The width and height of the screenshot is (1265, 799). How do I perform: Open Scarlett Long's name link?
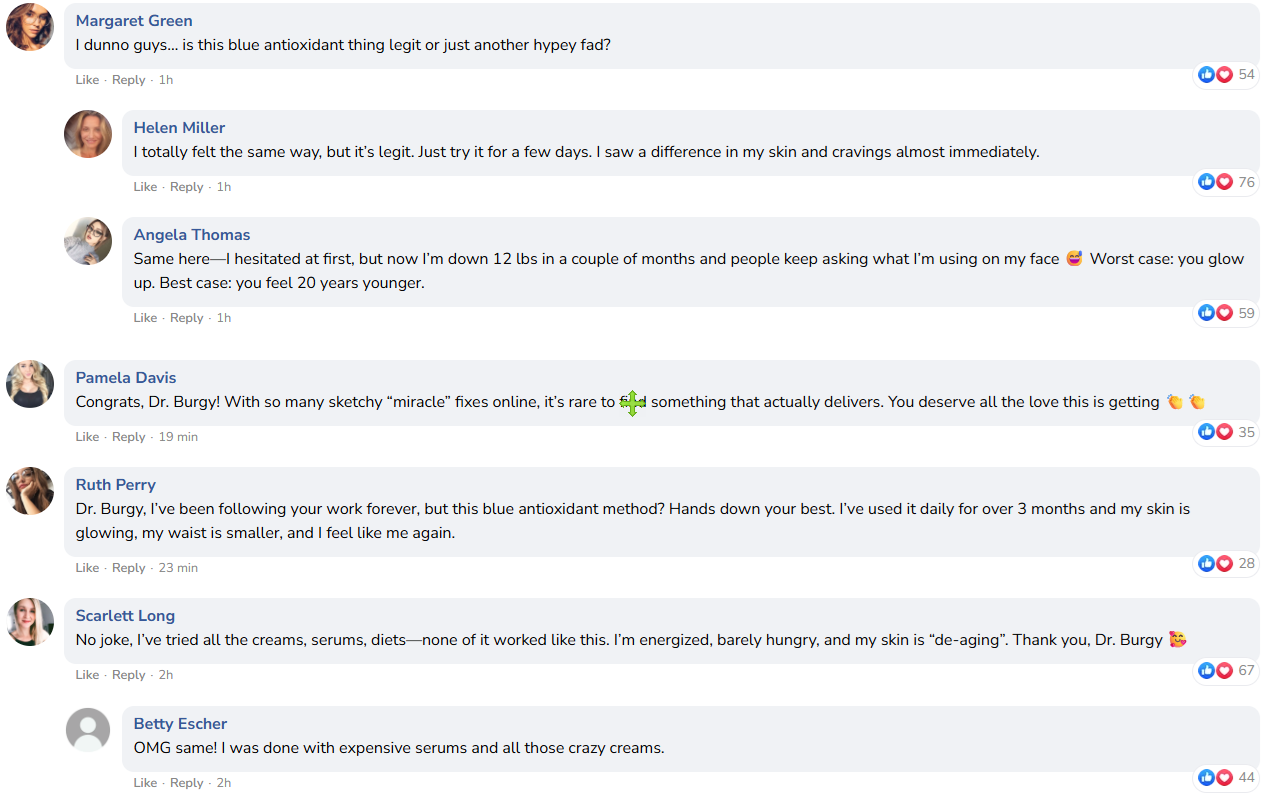[x=125, y=616]
